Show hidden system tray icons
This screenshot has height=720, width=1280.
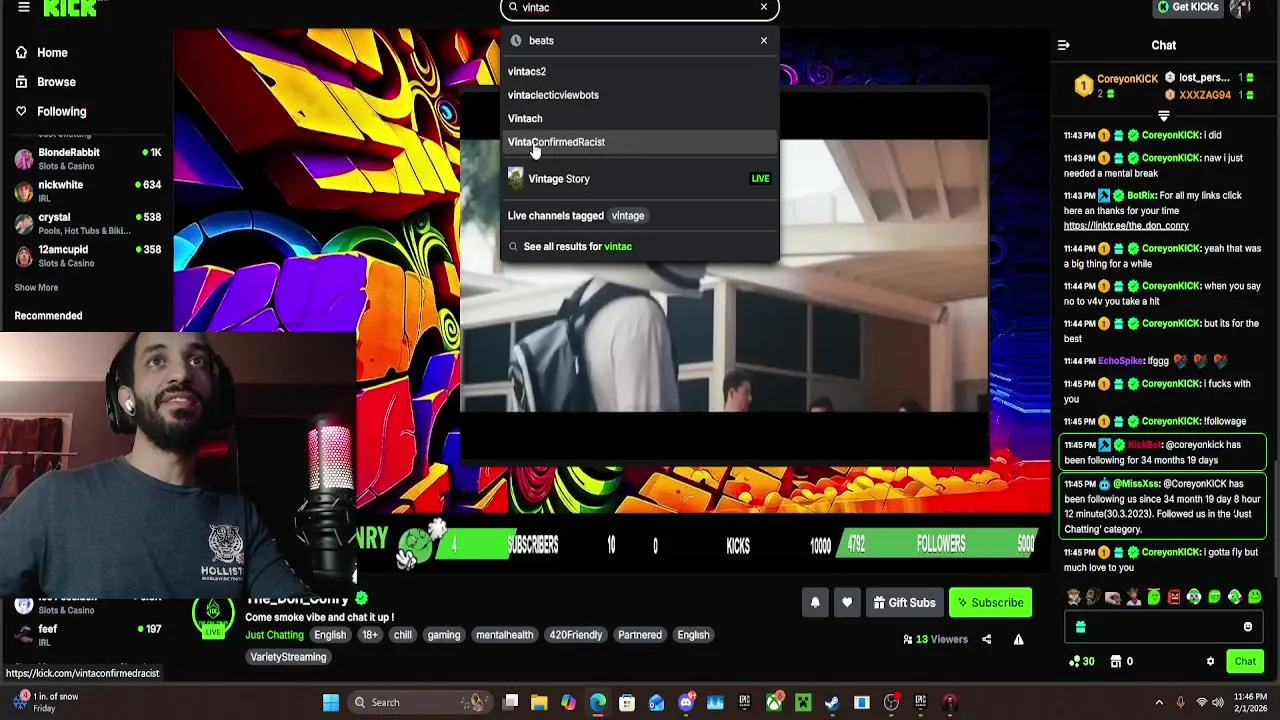pos(1159,703)
